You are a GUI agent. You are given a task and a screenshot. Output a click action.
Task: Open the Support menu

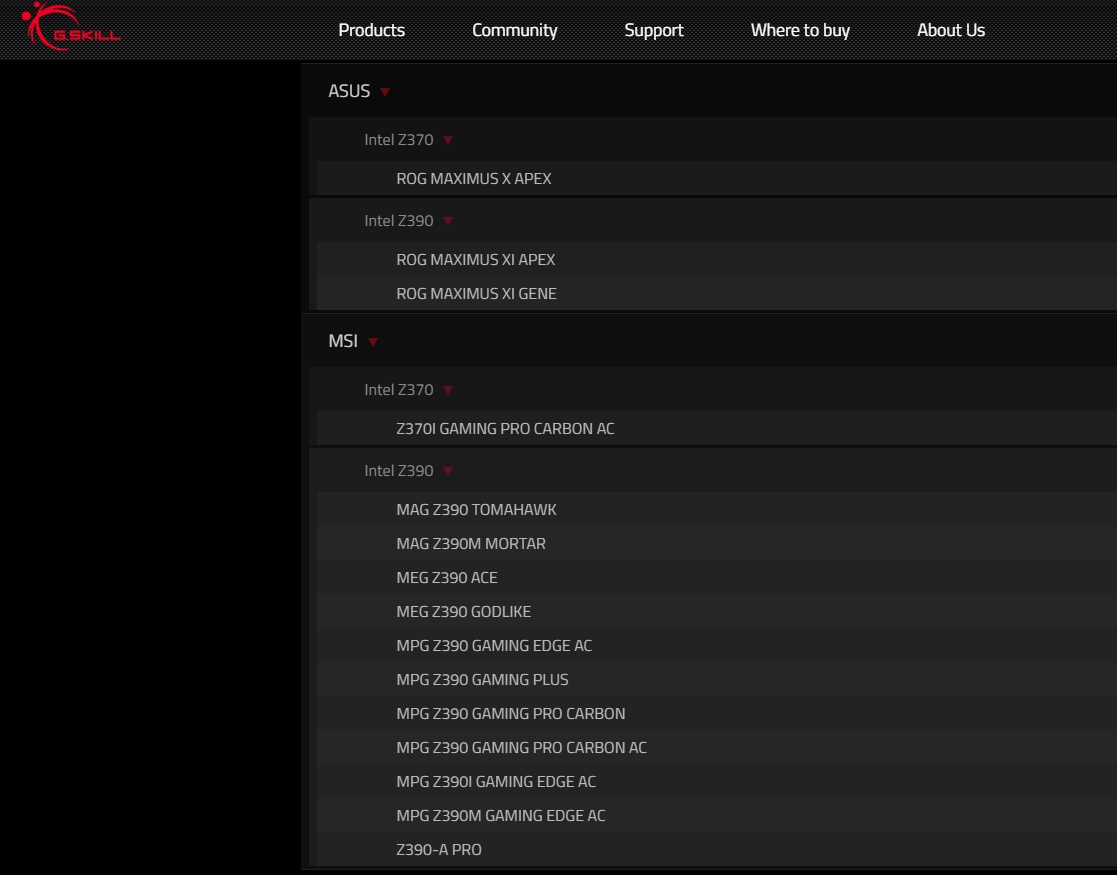[653, 30]
